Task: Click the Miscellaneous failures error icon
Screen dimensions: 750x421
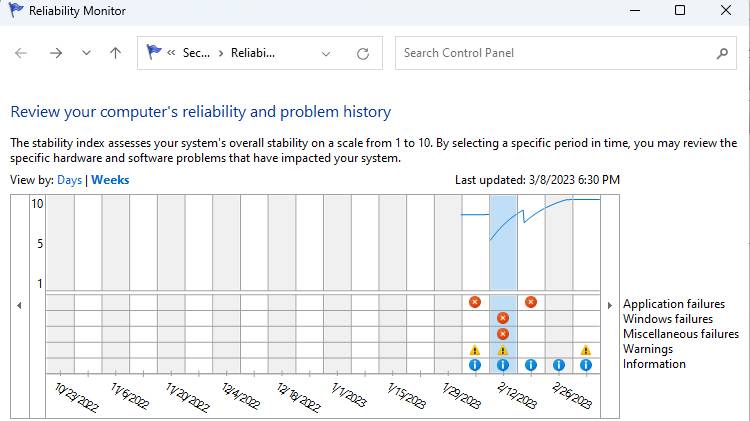Action: tap(503, 334)
